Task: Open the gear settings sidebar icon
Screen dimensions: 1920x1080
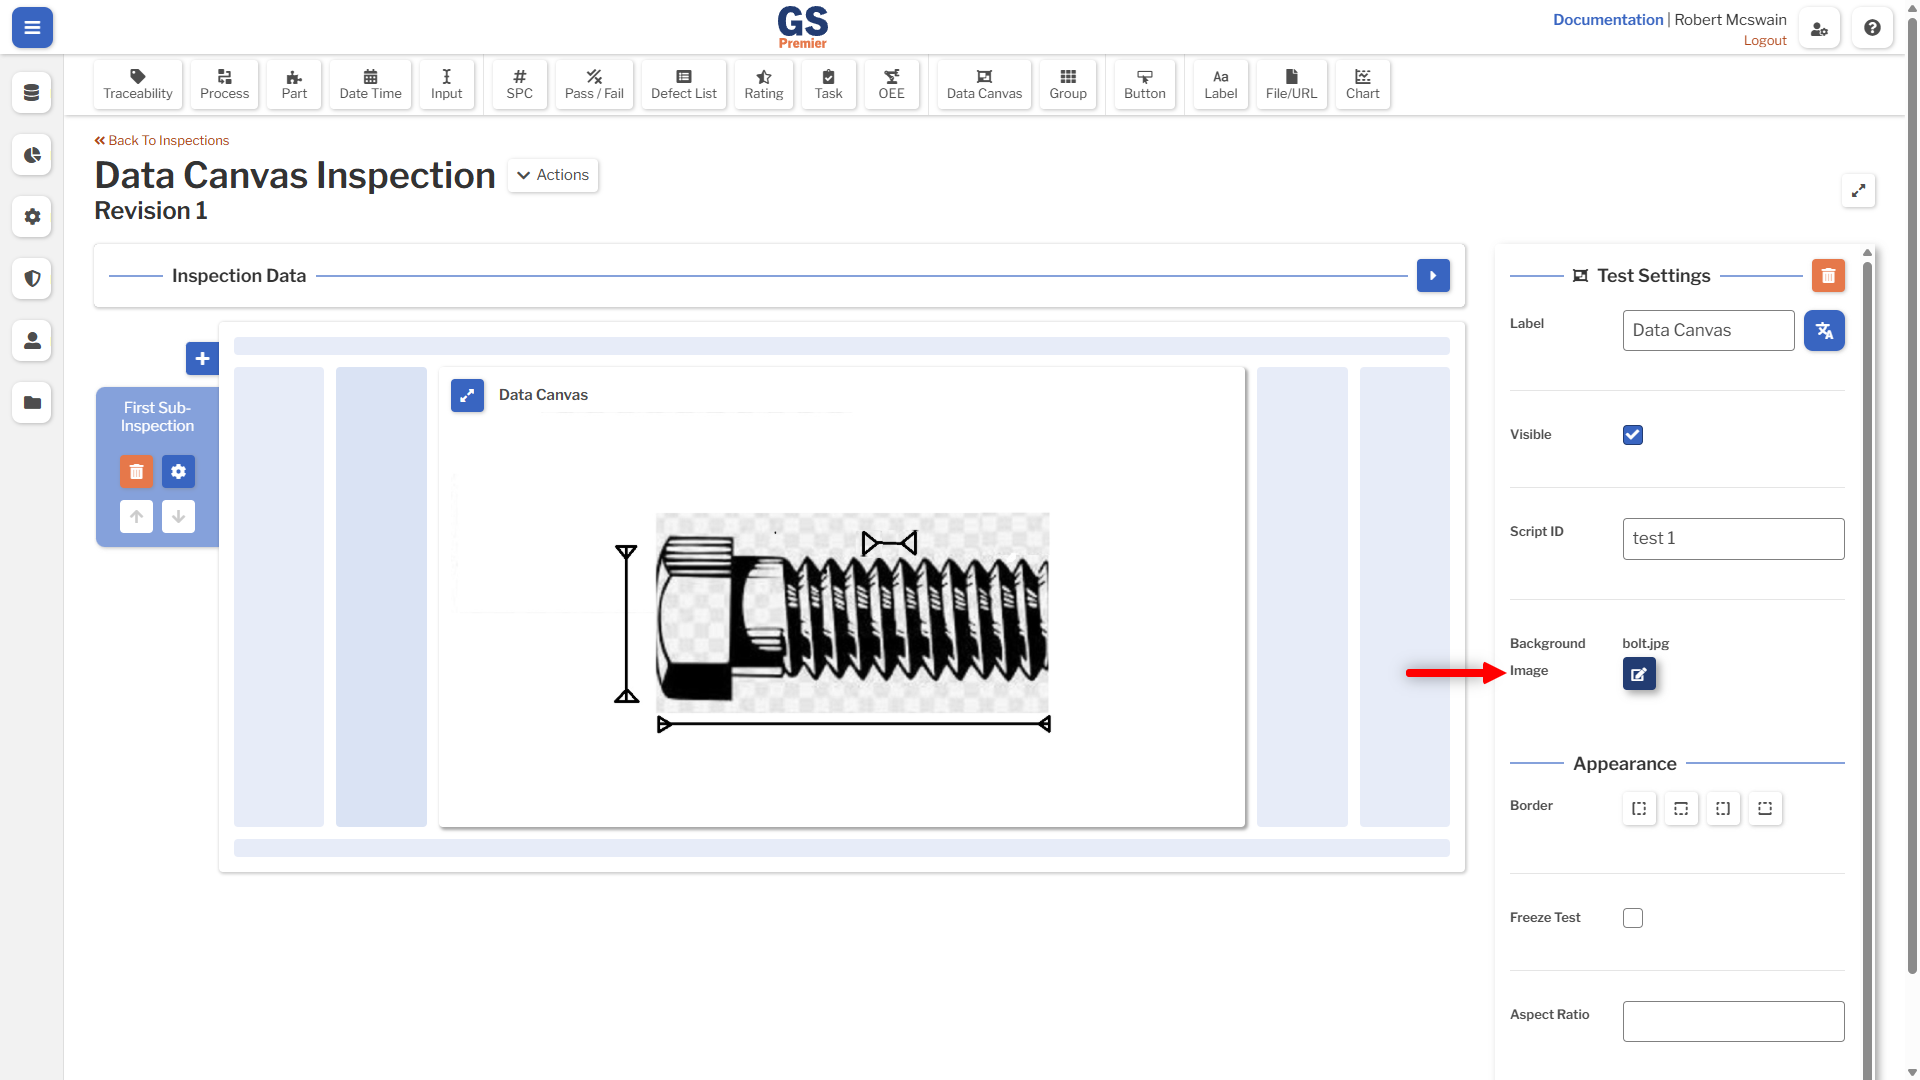Action: (32, 217)
